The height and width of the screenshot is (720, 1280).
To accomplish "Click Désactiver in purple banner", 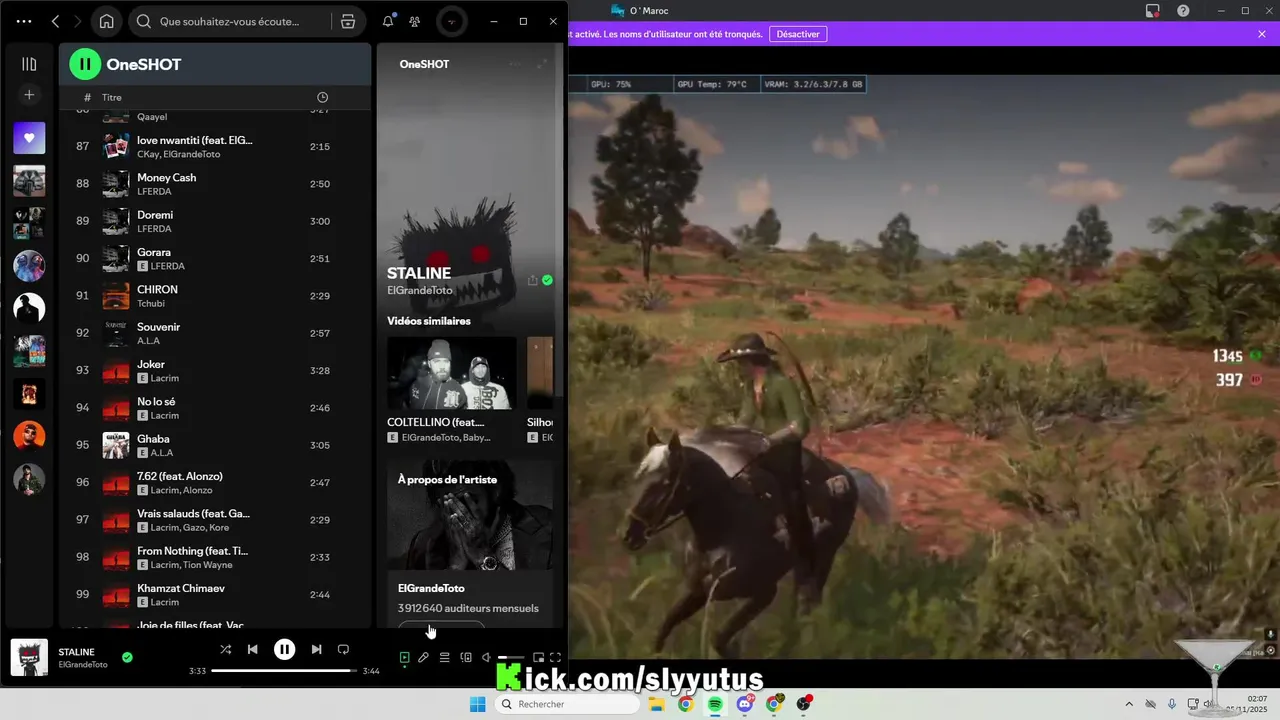I will click(798, 34).
